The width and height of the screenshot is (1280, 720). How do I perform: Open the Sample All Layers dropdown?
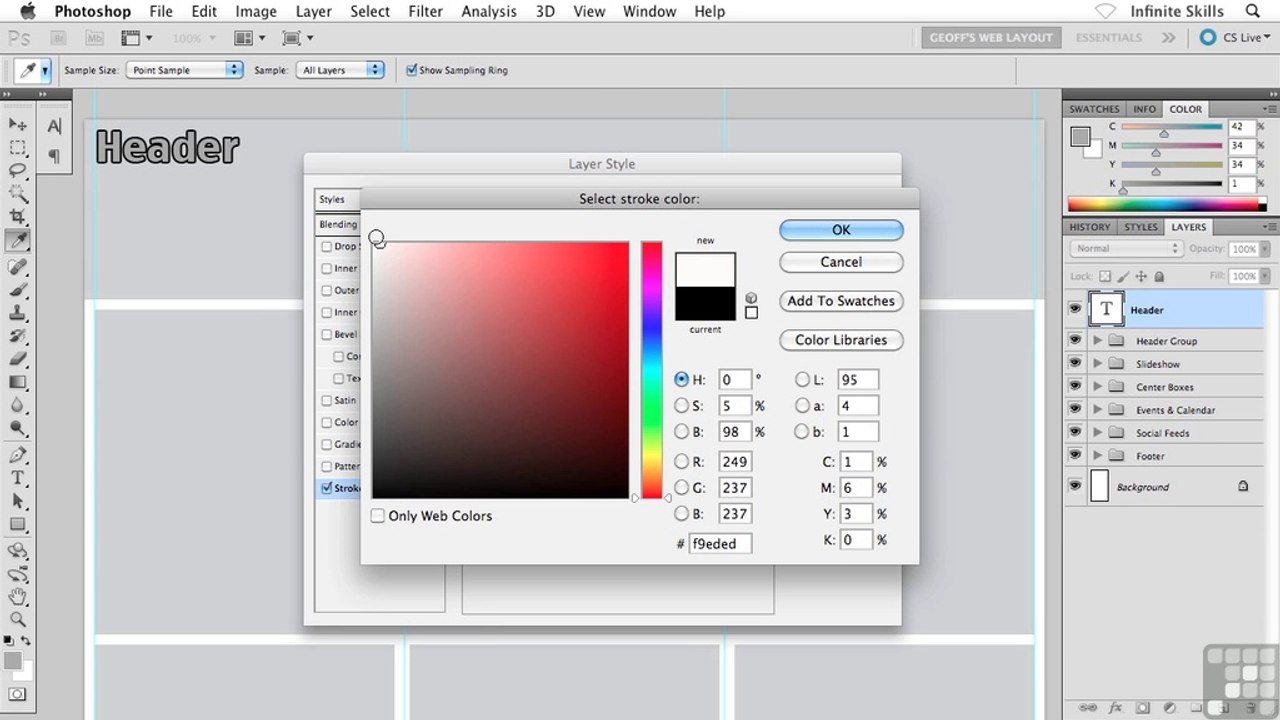click(x=340, y=70)
